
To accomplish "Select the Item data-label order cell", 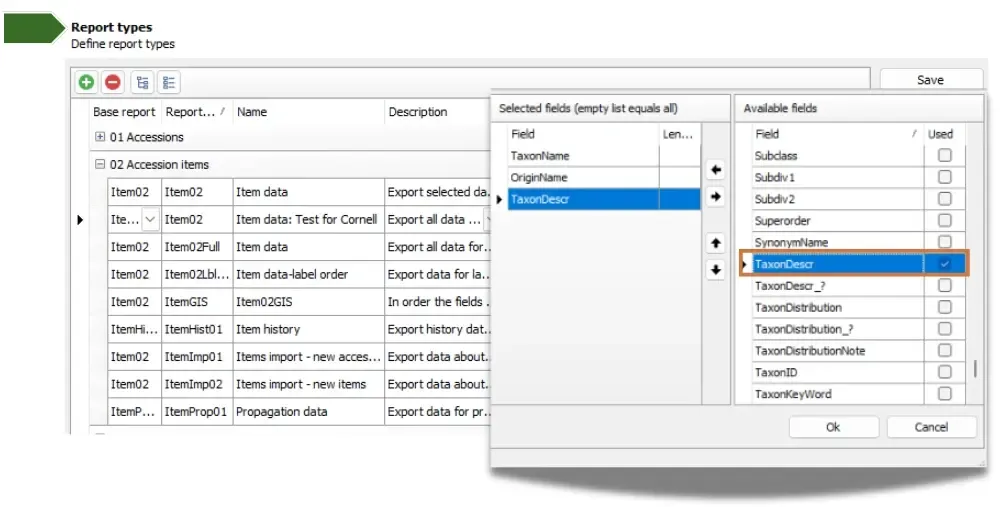I will click(x=309, y=274).
